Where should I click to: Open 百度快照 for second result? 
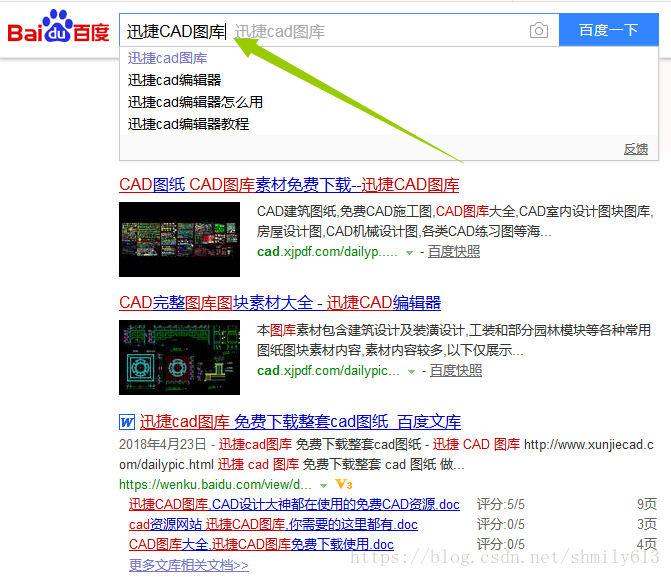[x=456, y=371]
